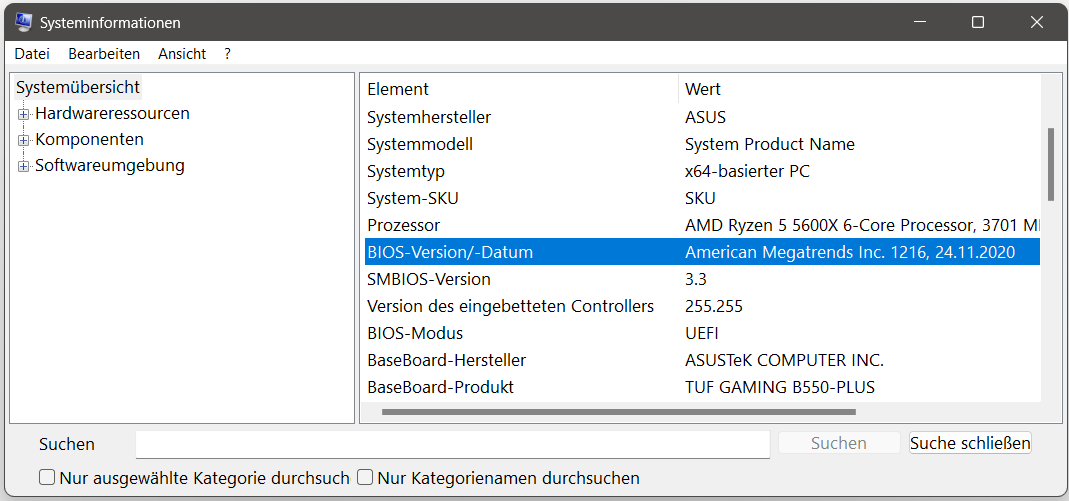Open the ? help menu
The height and width of the screenshot is (501, 1069).
click(228, 54)
